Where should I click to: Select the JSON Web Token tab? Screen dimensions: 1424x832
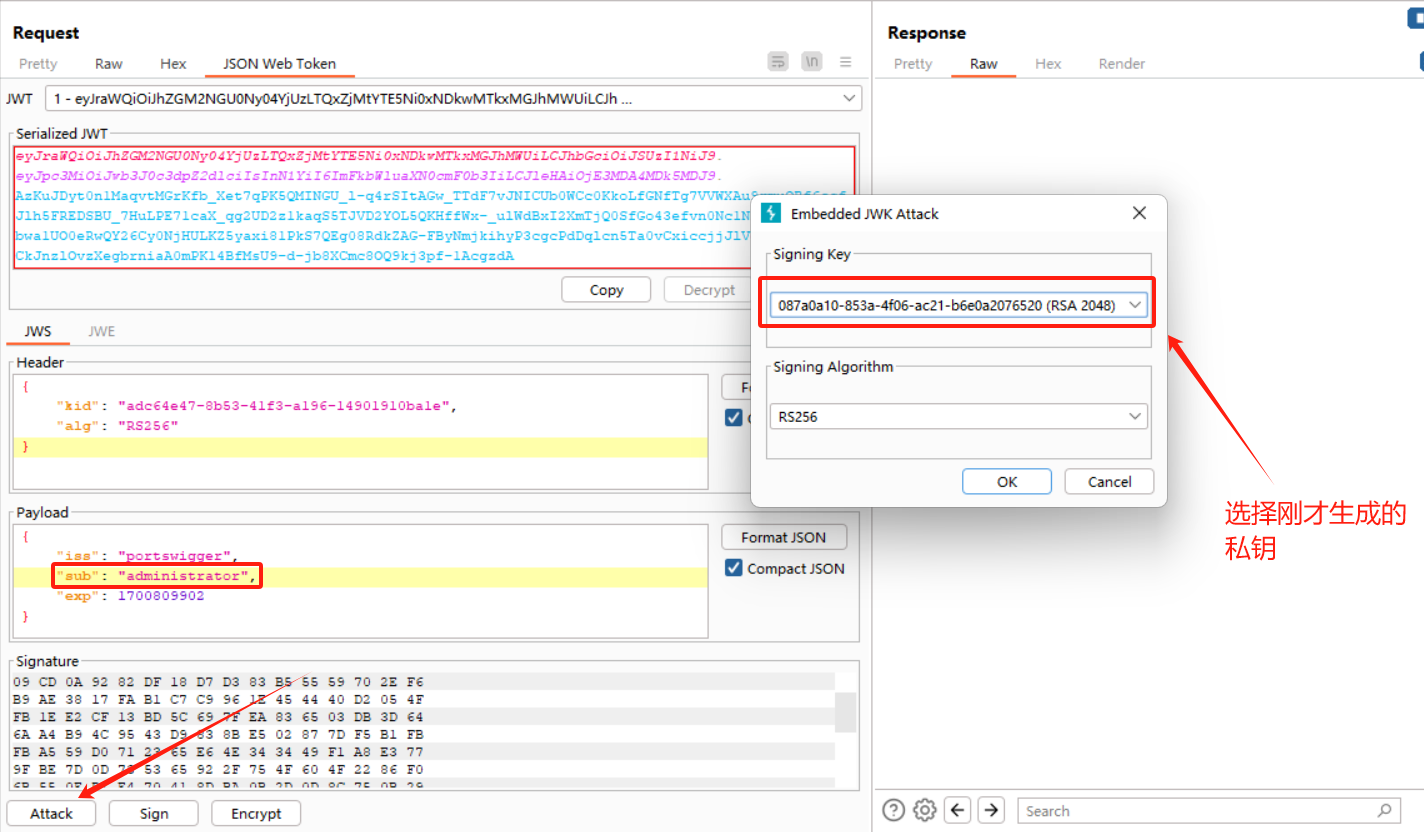point(279,63)
